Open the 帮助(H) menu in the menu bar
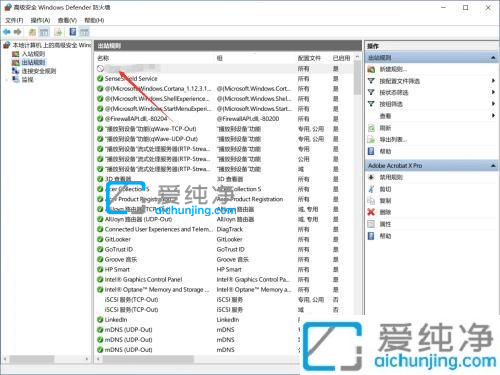 click(x=94, y=20)
